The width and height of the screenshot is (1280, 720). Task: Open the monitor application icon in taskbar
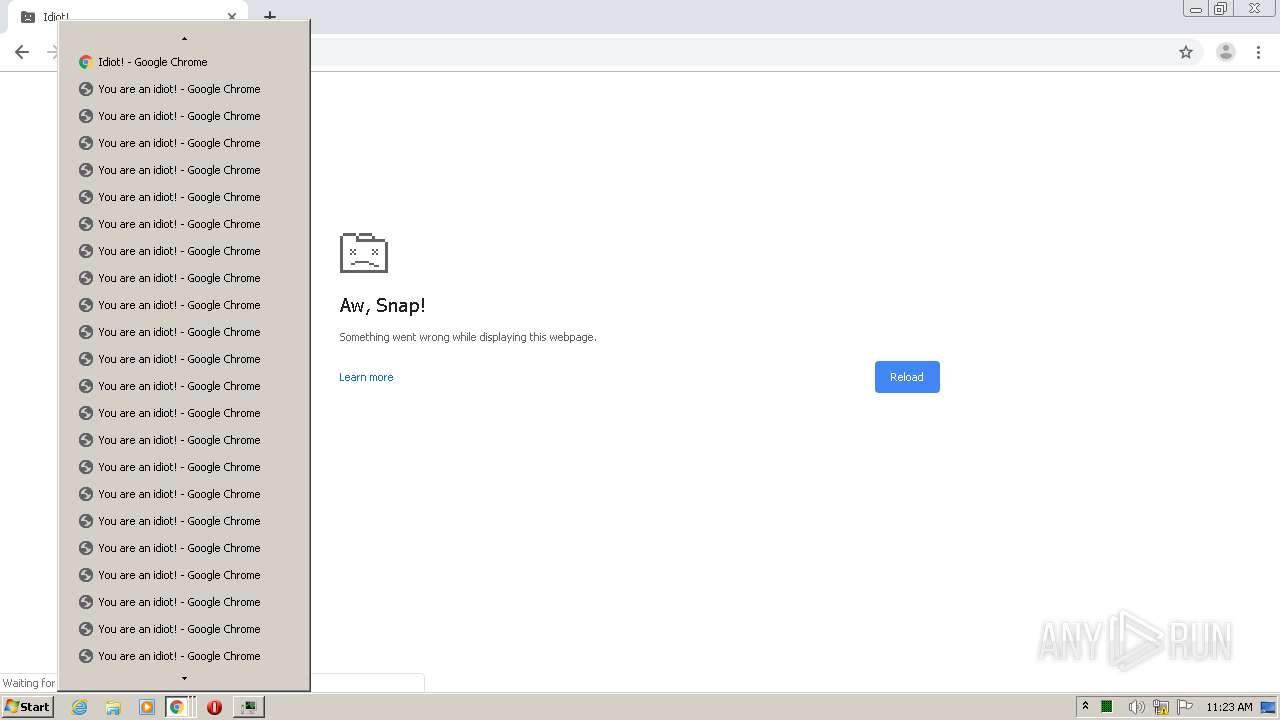[x=248, y=707]
